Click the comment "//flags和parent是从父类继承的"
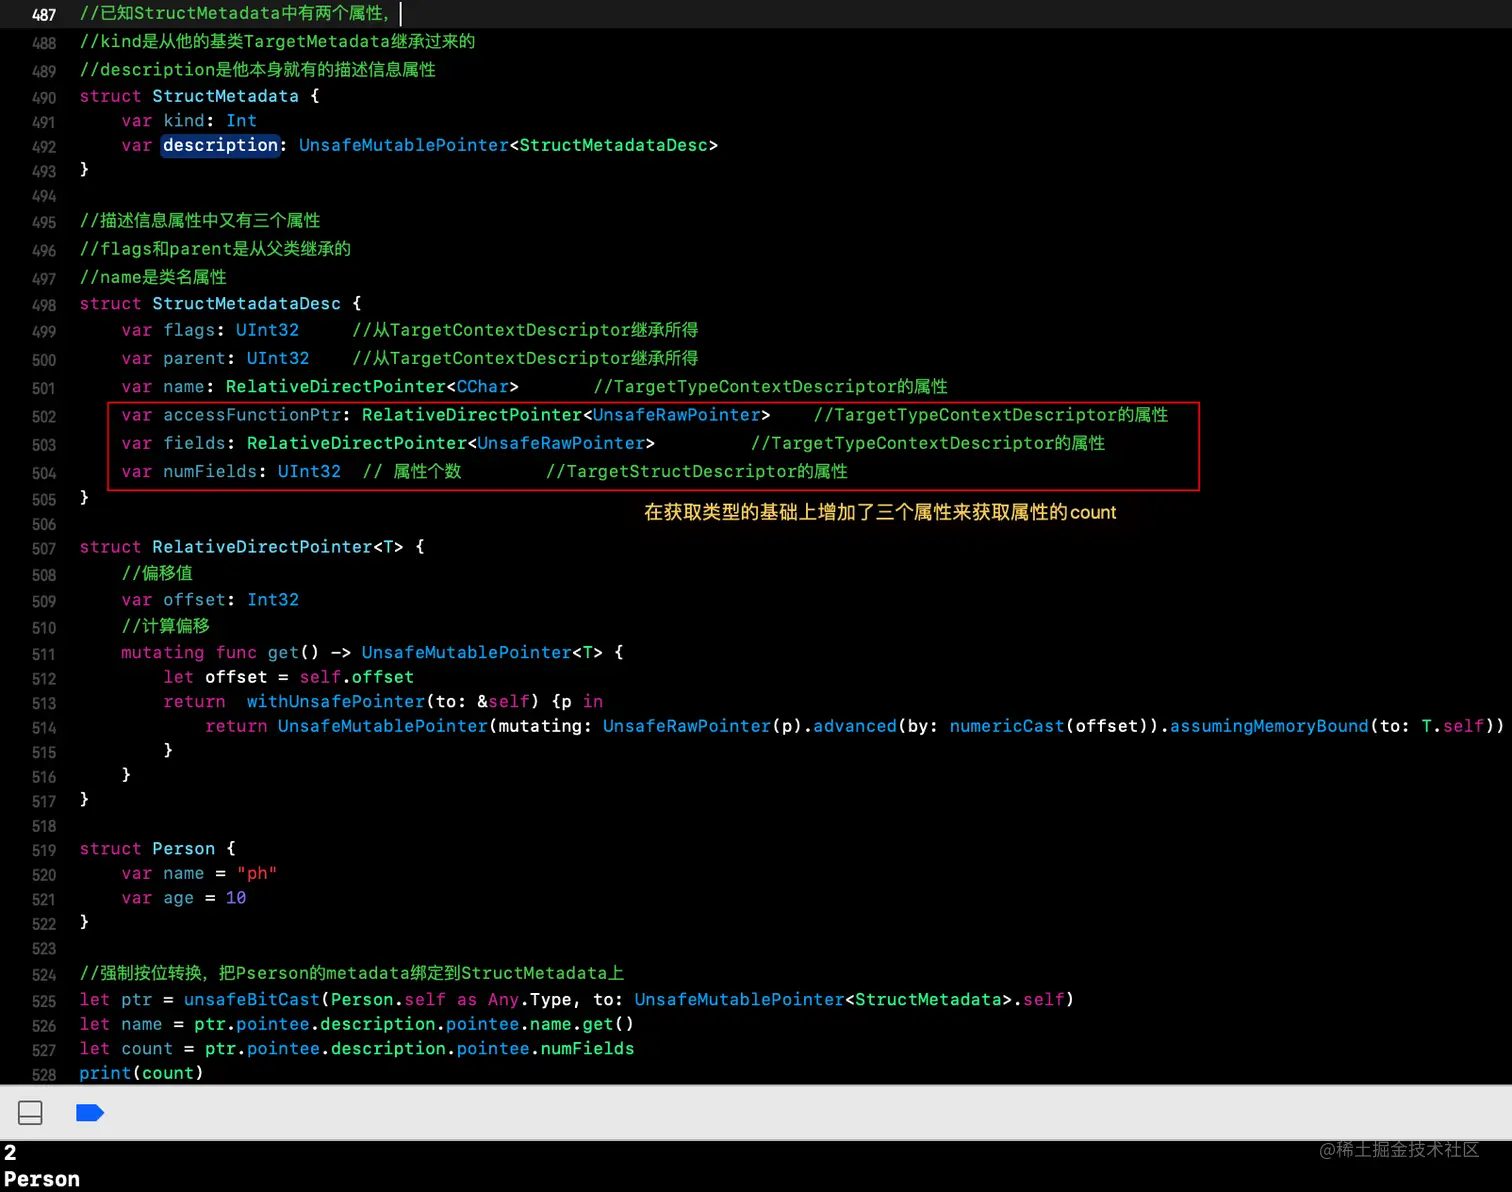Image resolution: width=1512 pixels, height=1192 pixels. [215, 248]
